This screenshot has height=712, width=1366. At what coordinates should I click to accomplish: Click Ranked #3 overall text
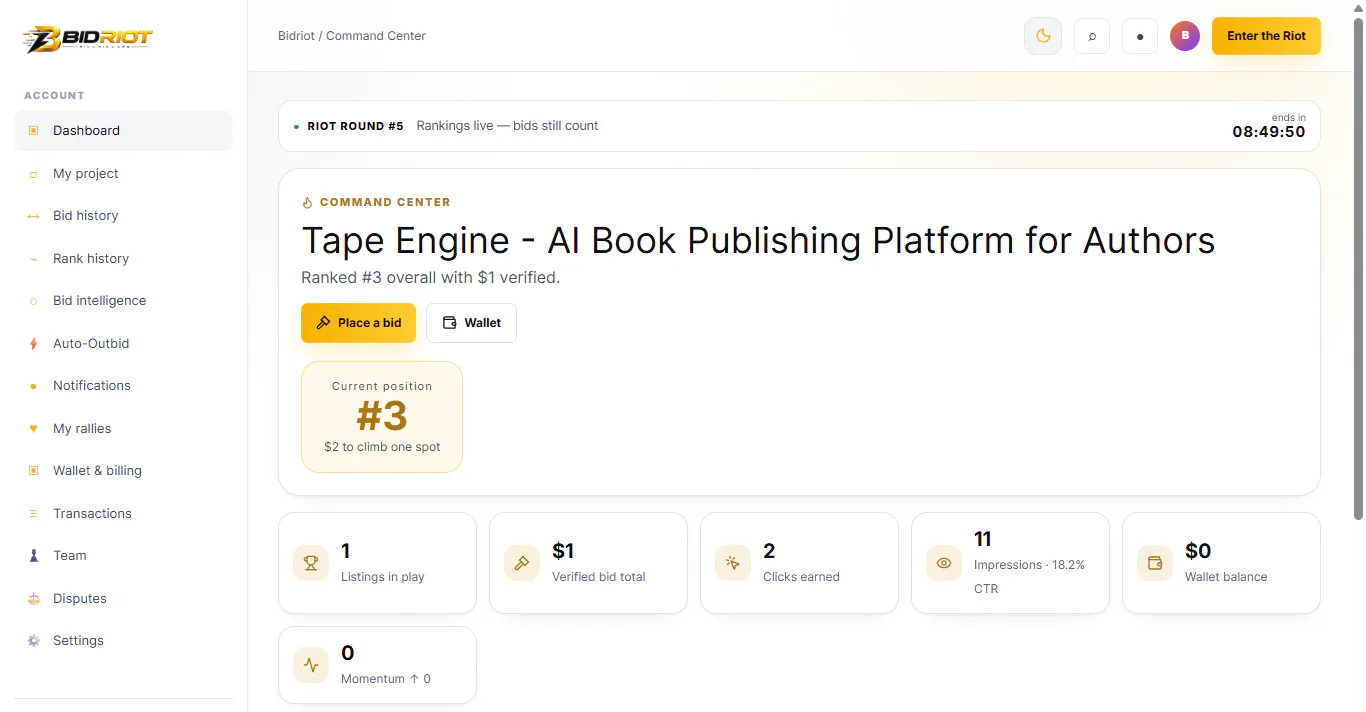[430, 278]
